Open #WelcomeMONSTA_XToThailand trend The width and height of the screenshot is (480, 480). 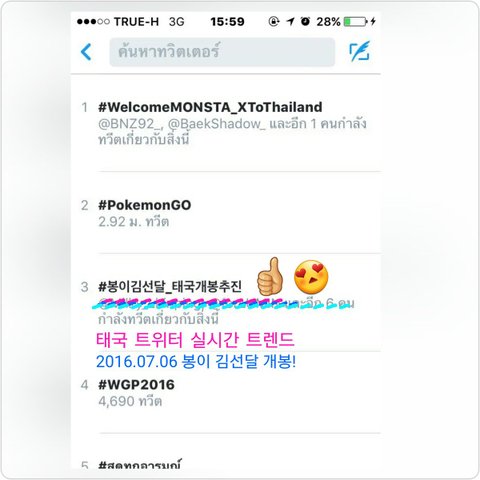coord(210,107)
